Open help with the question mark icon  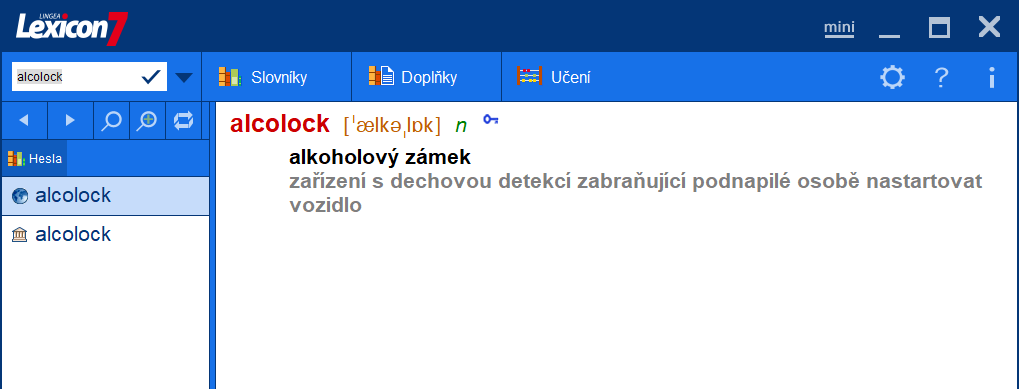[941, 78]
